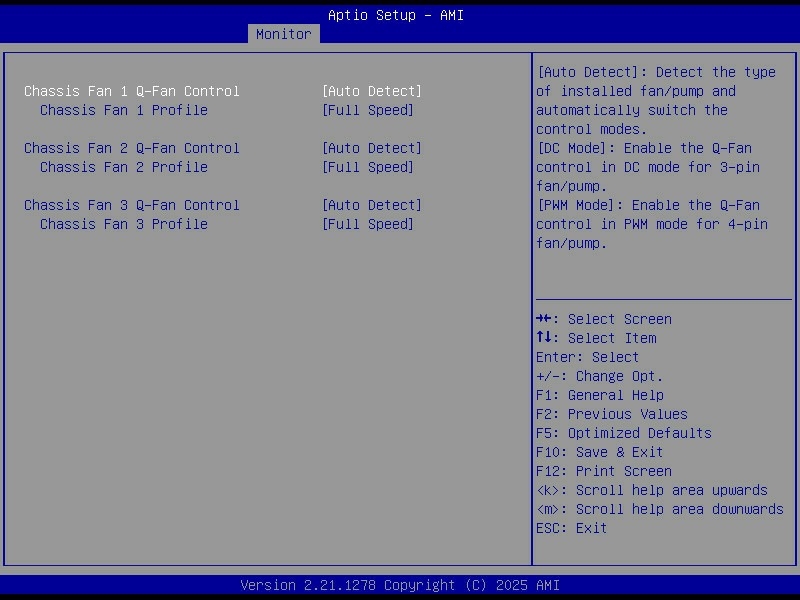
Task: Click the up-down arrows Select Item hint
Action: tap(596, 338)
